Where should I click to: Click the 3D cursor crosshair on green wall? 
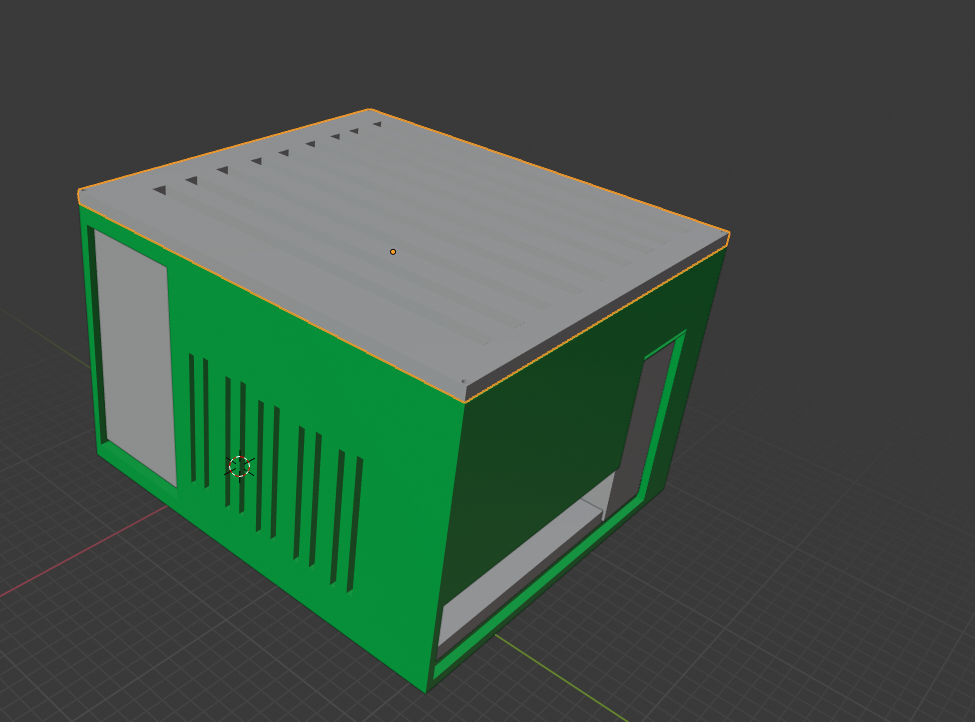[240, 466]
